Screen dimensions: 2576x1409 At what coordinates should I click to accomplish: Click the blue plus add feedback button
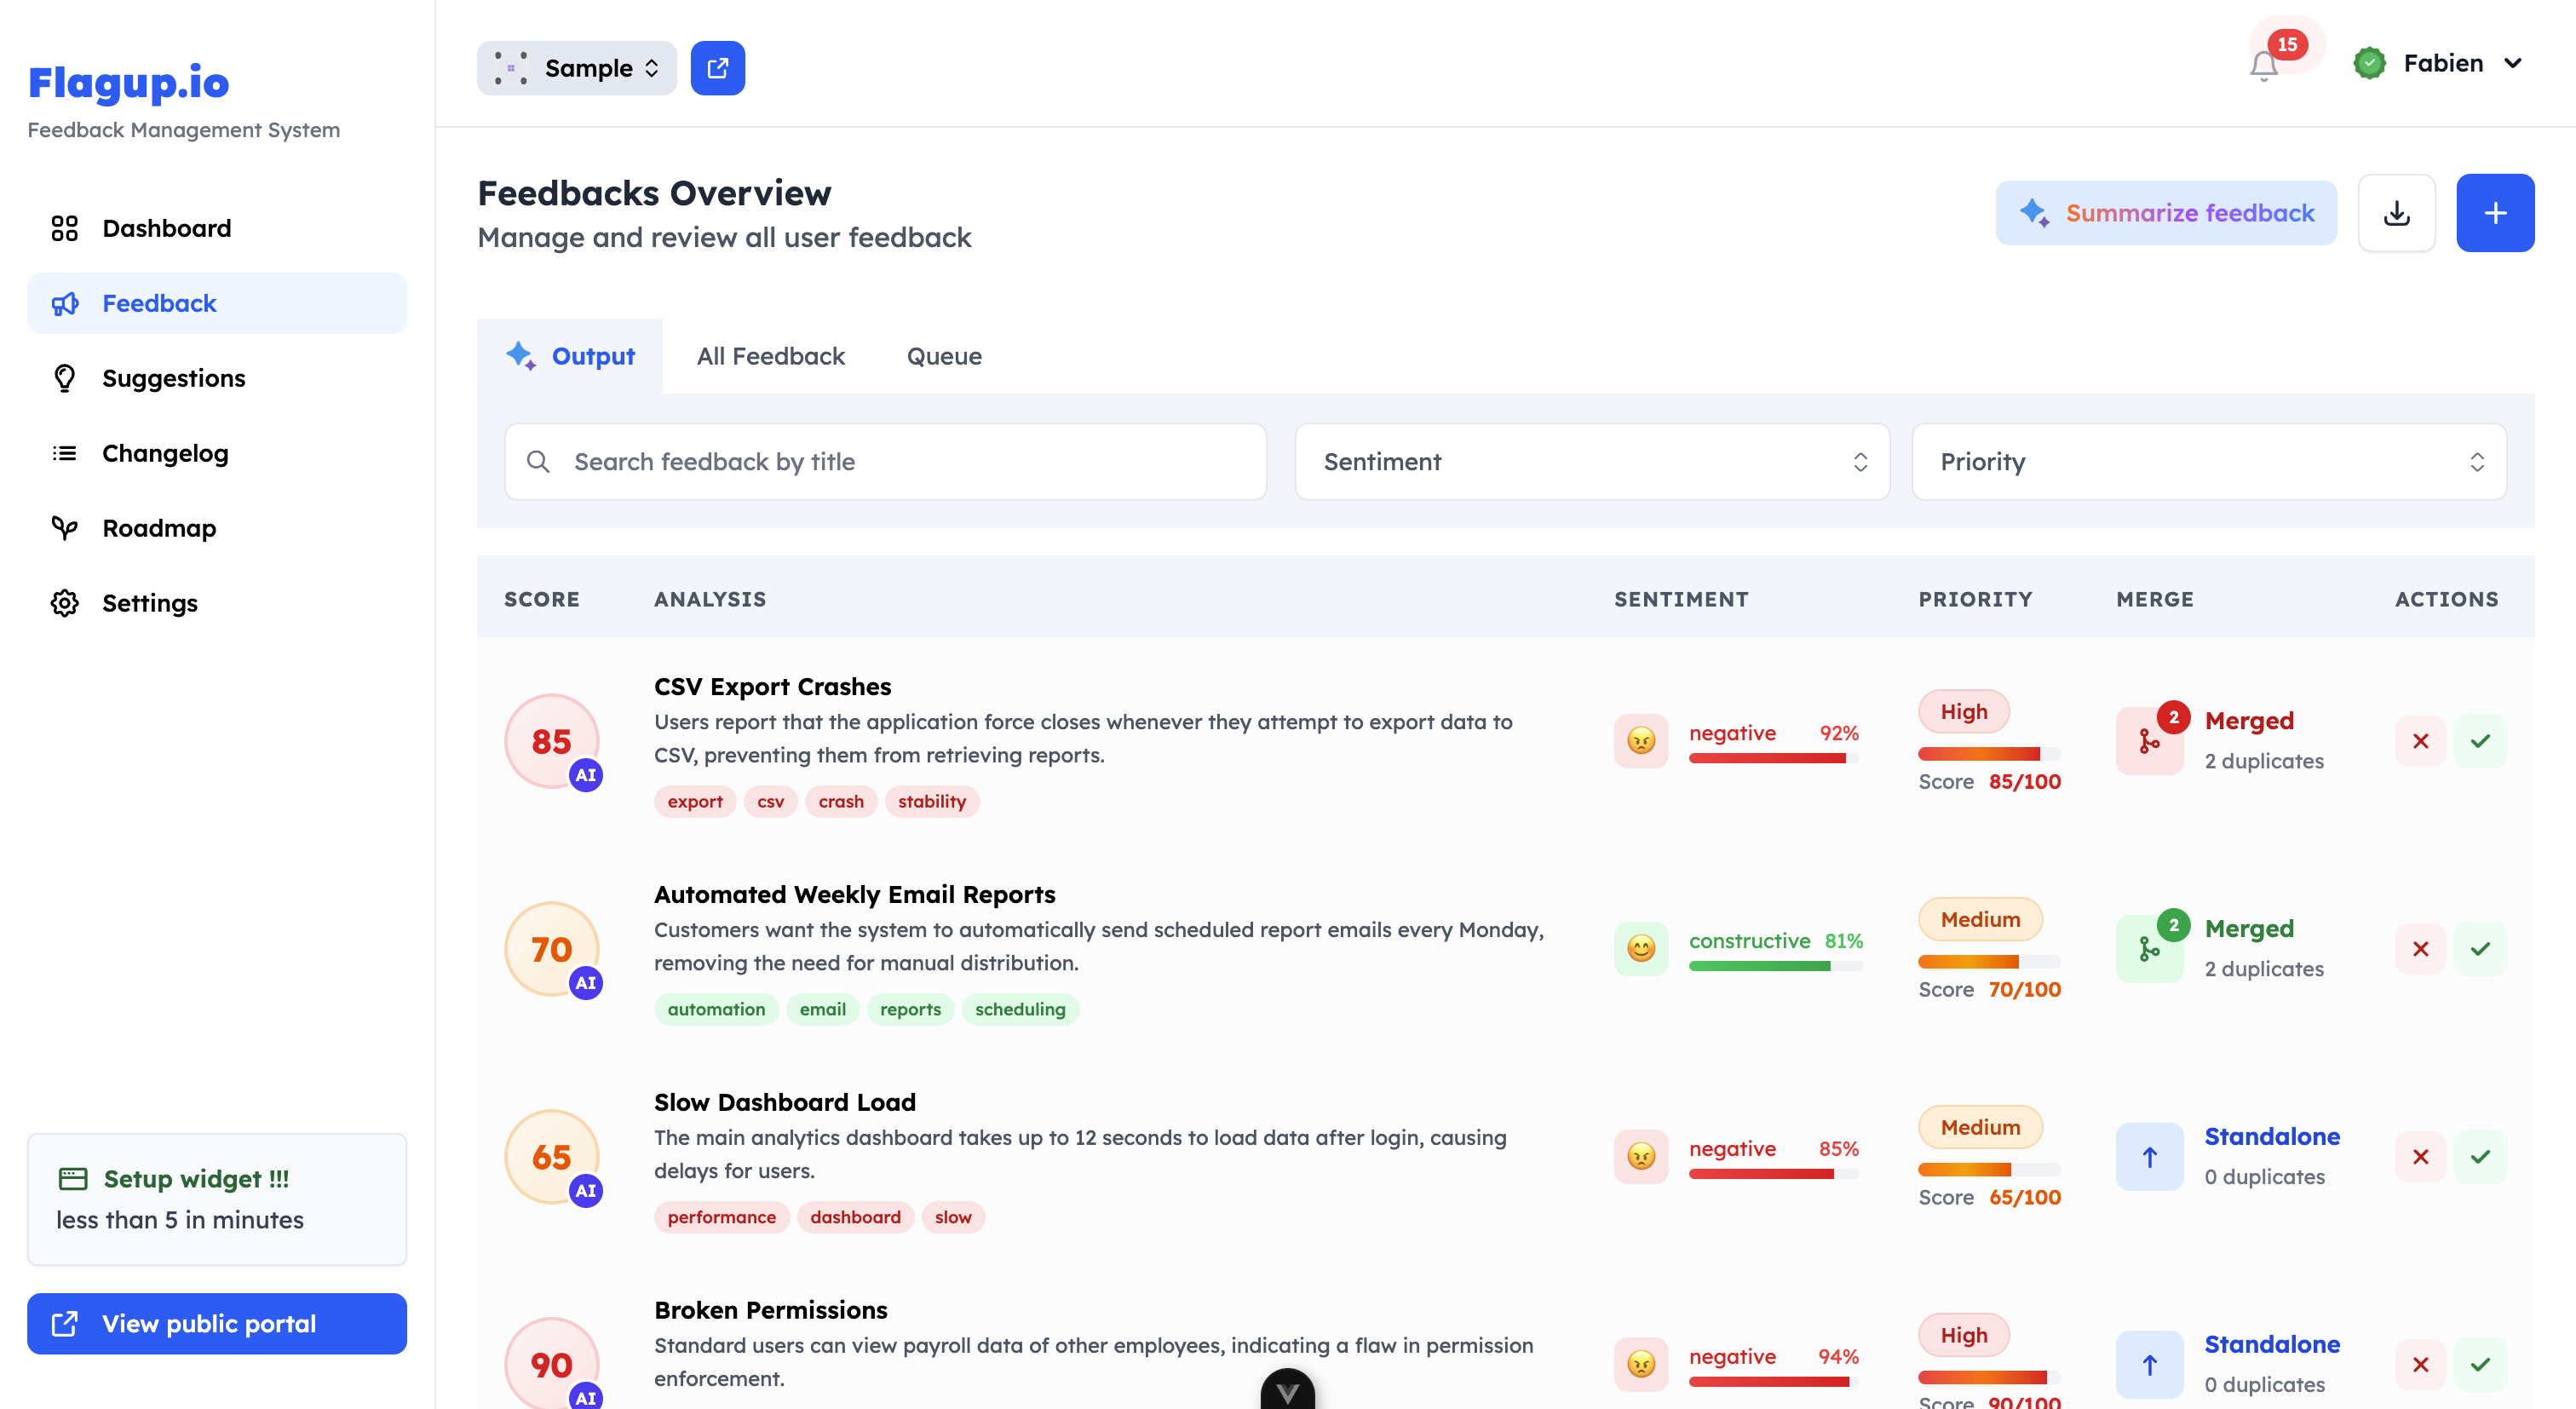[2494, 213]
